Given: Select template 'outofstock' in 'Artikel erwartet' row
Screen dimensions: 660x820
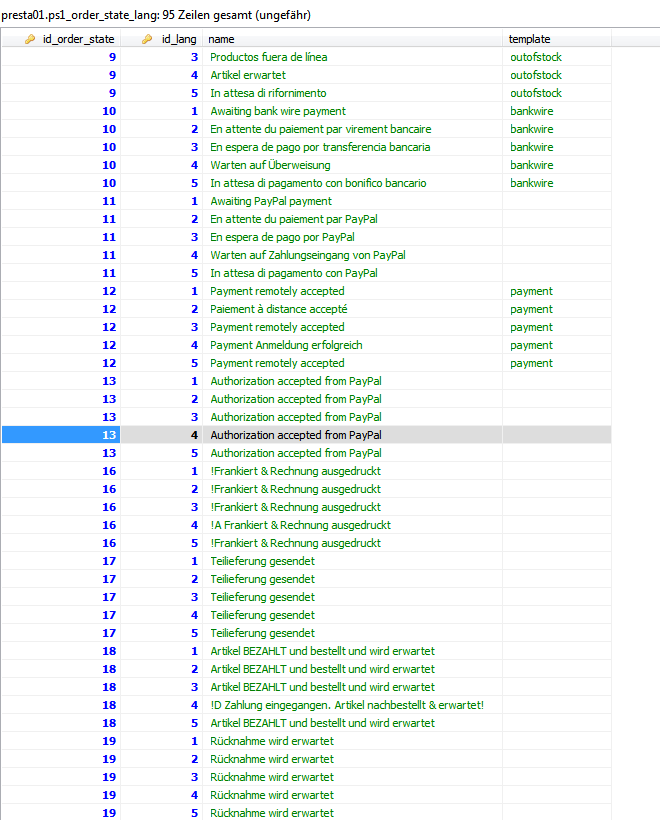Looking at the screenshot, I should [x=557, y=75].
